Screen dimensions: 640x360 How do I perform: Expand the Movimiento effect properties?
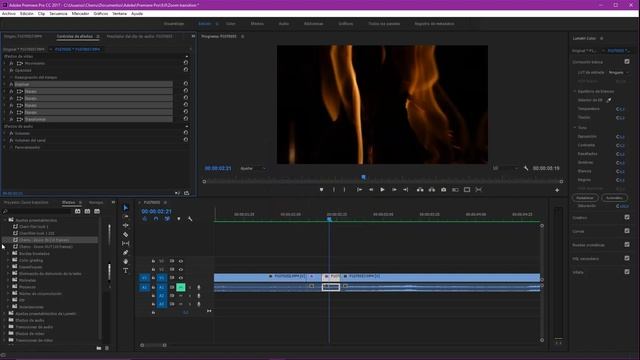tap(4, 63)
